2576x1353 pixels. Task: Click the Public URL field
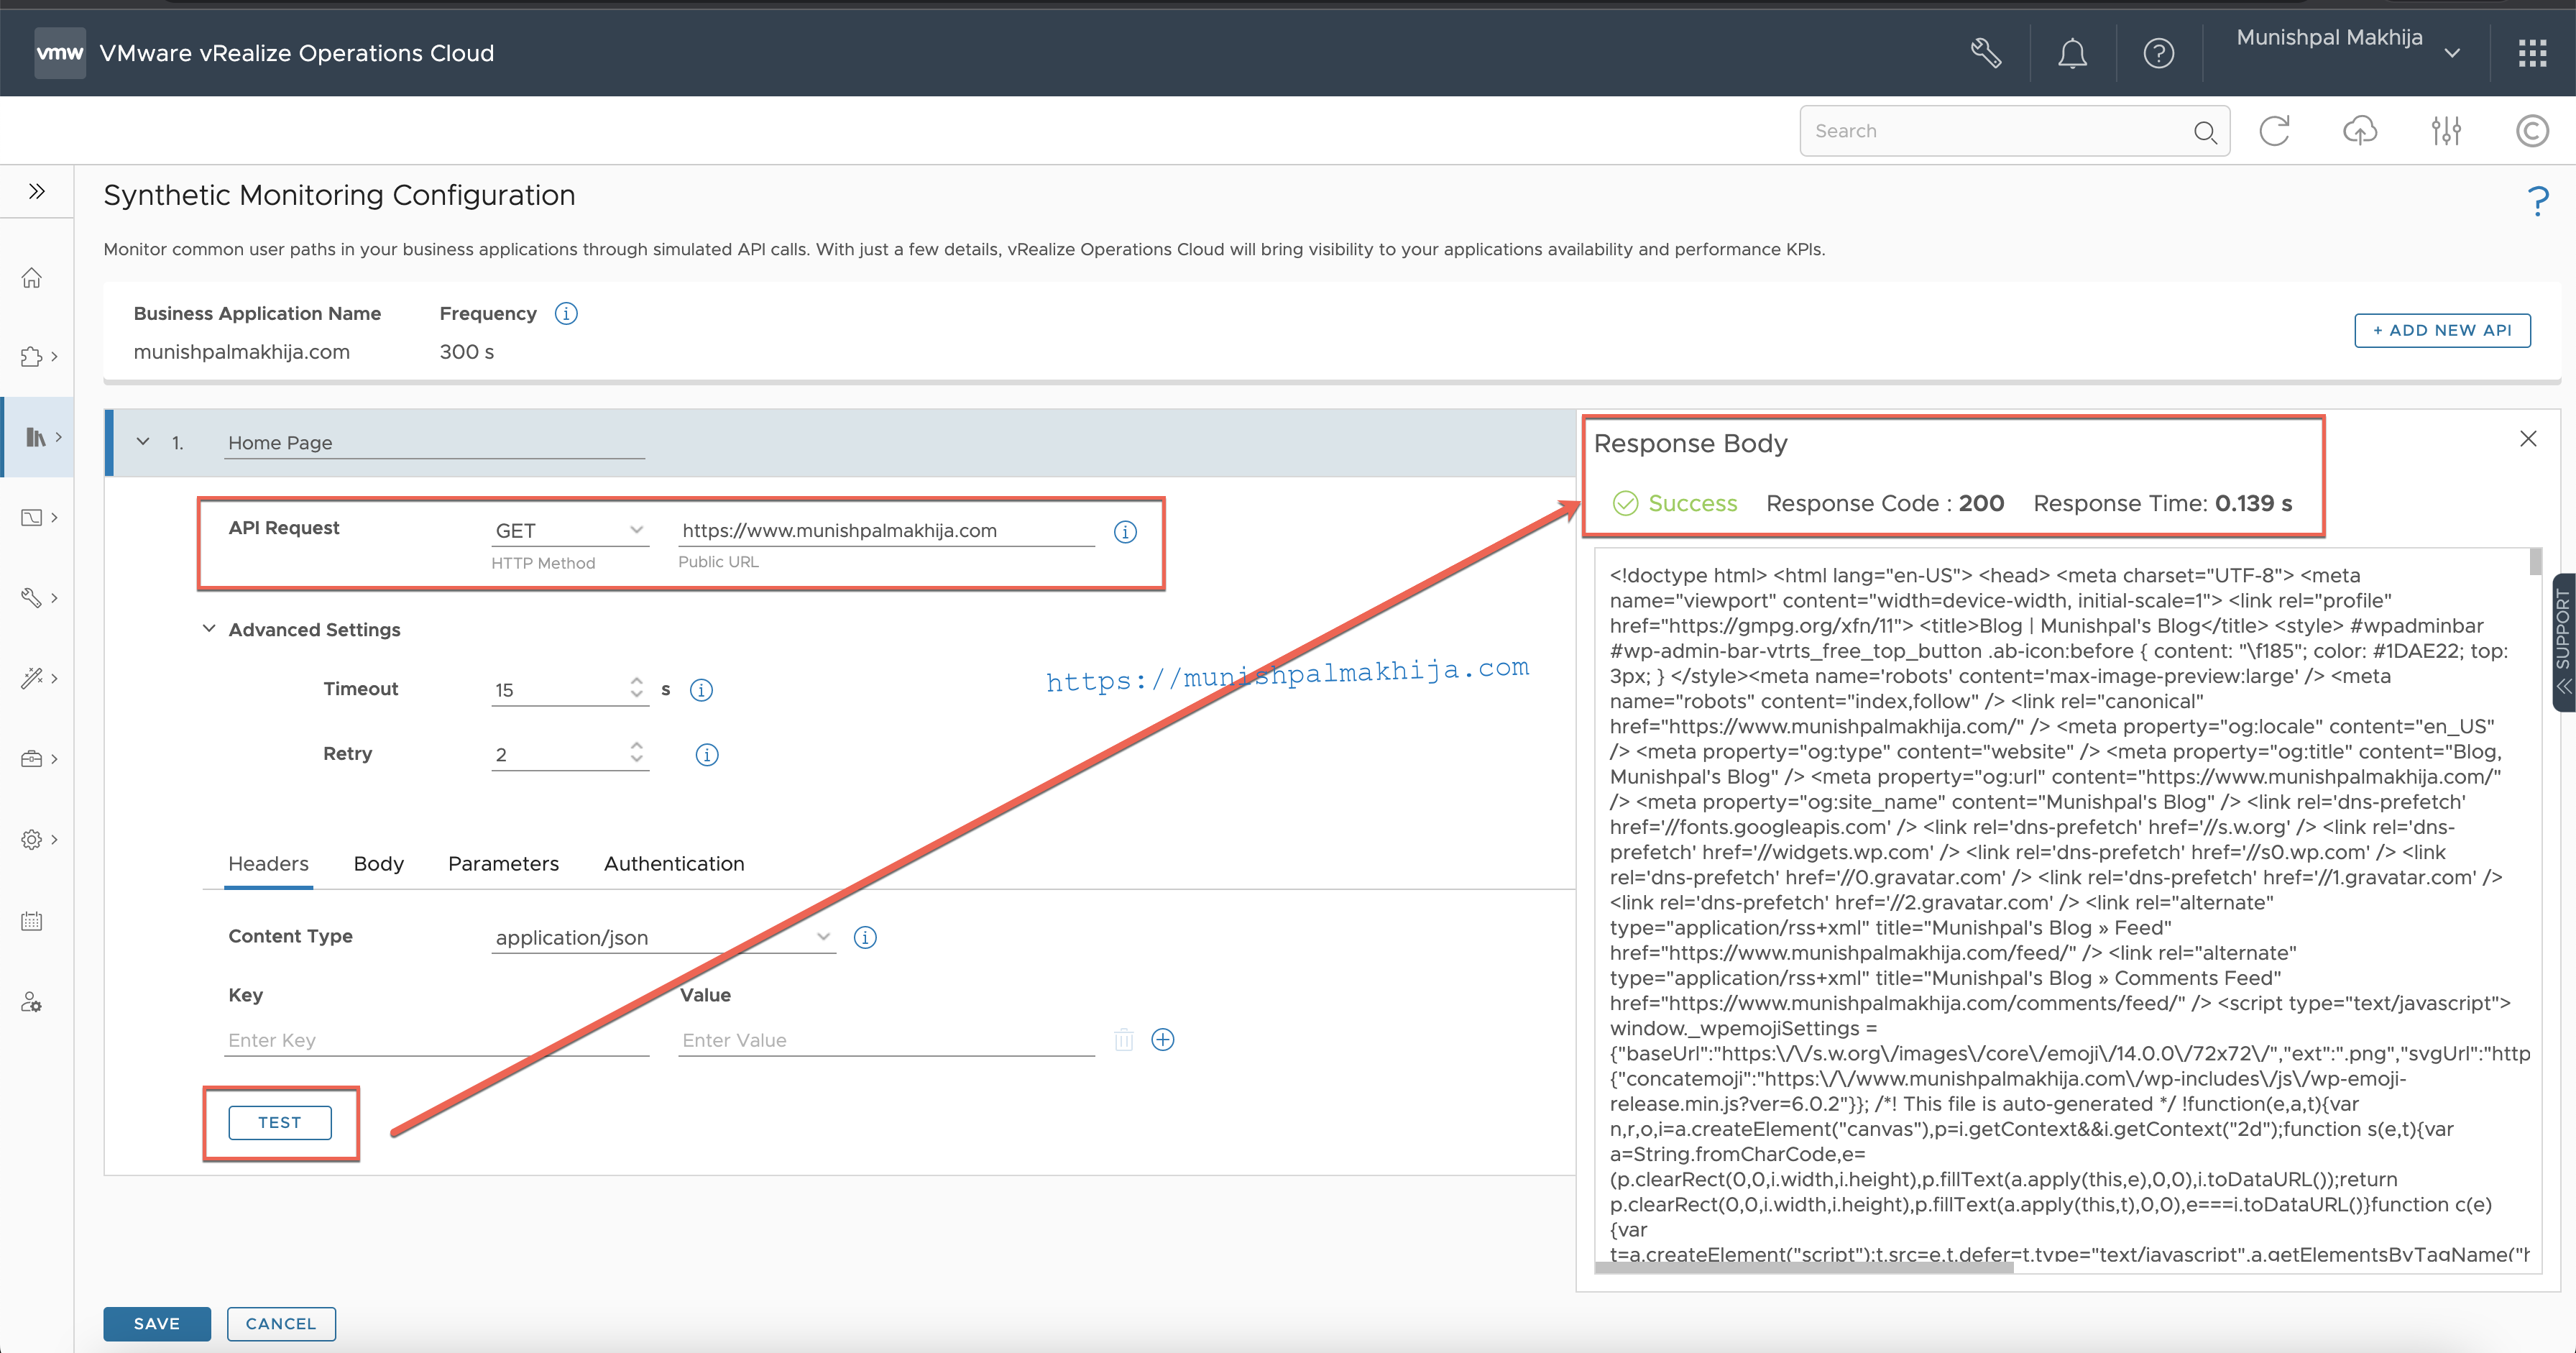pyautogui.click(x=886, y=531)
